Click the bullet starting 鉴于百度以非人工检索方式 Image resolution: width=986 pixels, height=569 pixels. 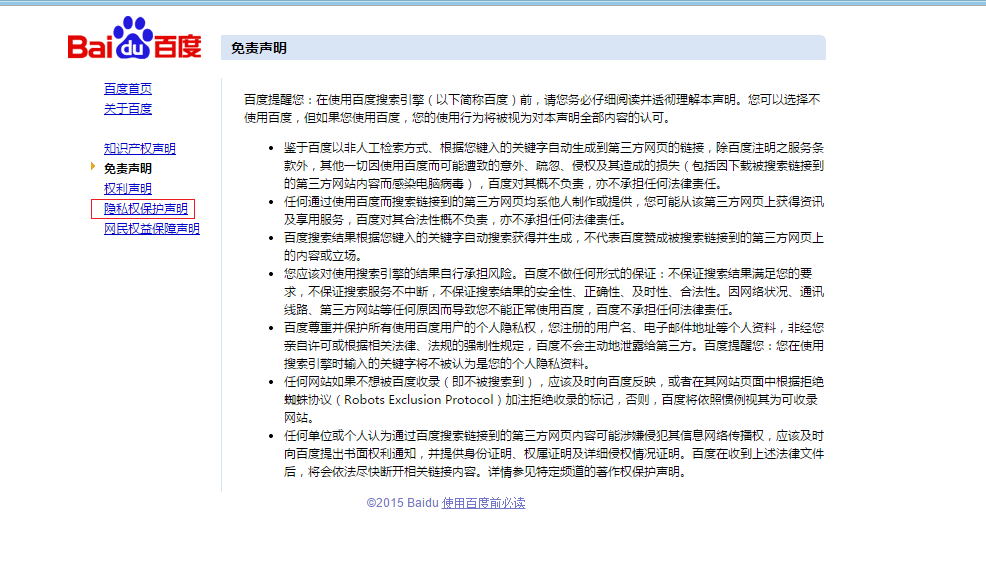pyautogui.click(x=553, y=166)
